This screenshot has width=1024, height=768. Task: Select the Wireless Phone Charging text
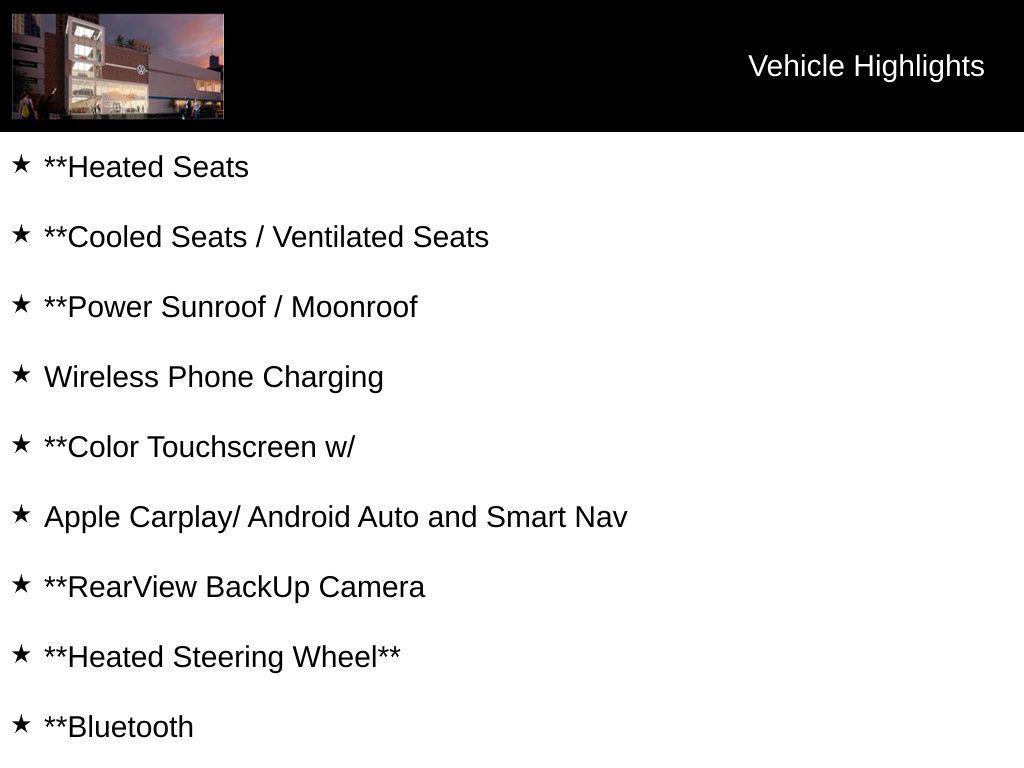click(214, 377)
